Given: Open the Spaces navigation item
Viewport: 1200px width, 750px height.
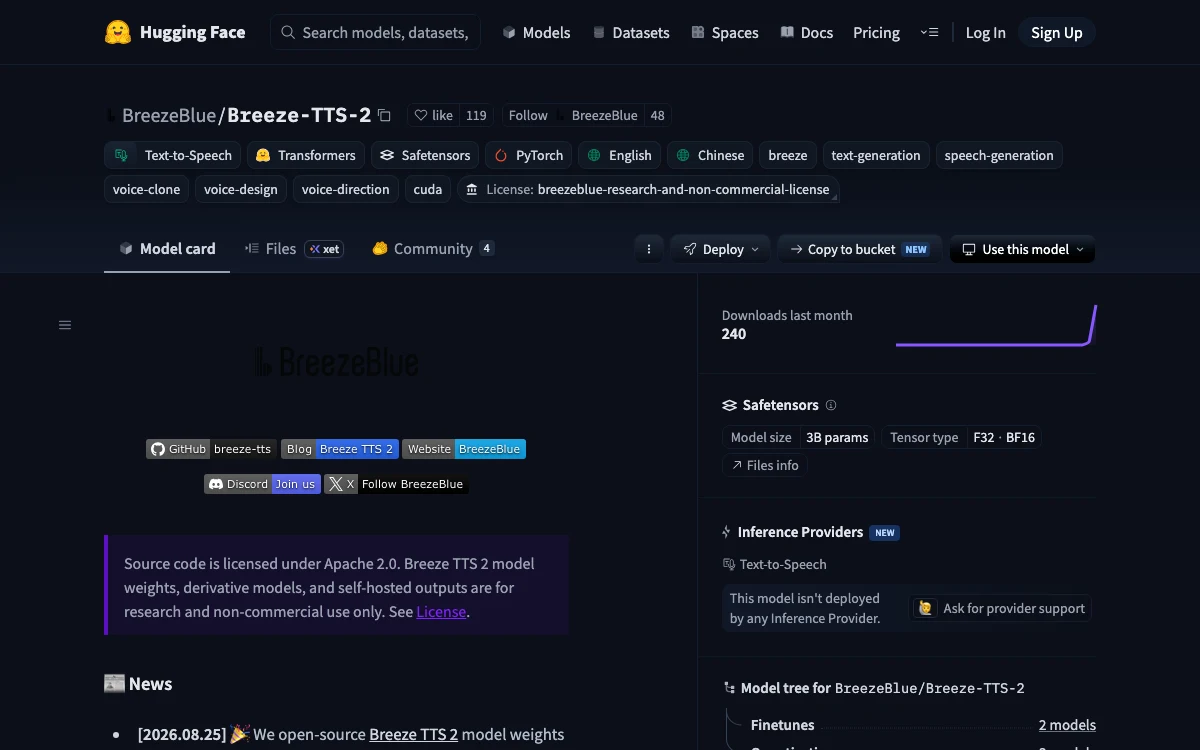Looking at the screenshot, I should [724, 32].
